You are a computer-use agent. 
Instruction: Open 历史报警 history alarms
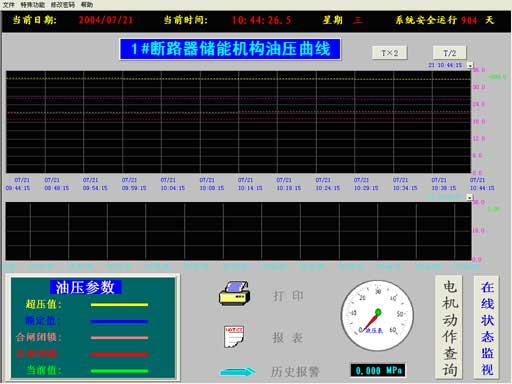coord(295,371)
